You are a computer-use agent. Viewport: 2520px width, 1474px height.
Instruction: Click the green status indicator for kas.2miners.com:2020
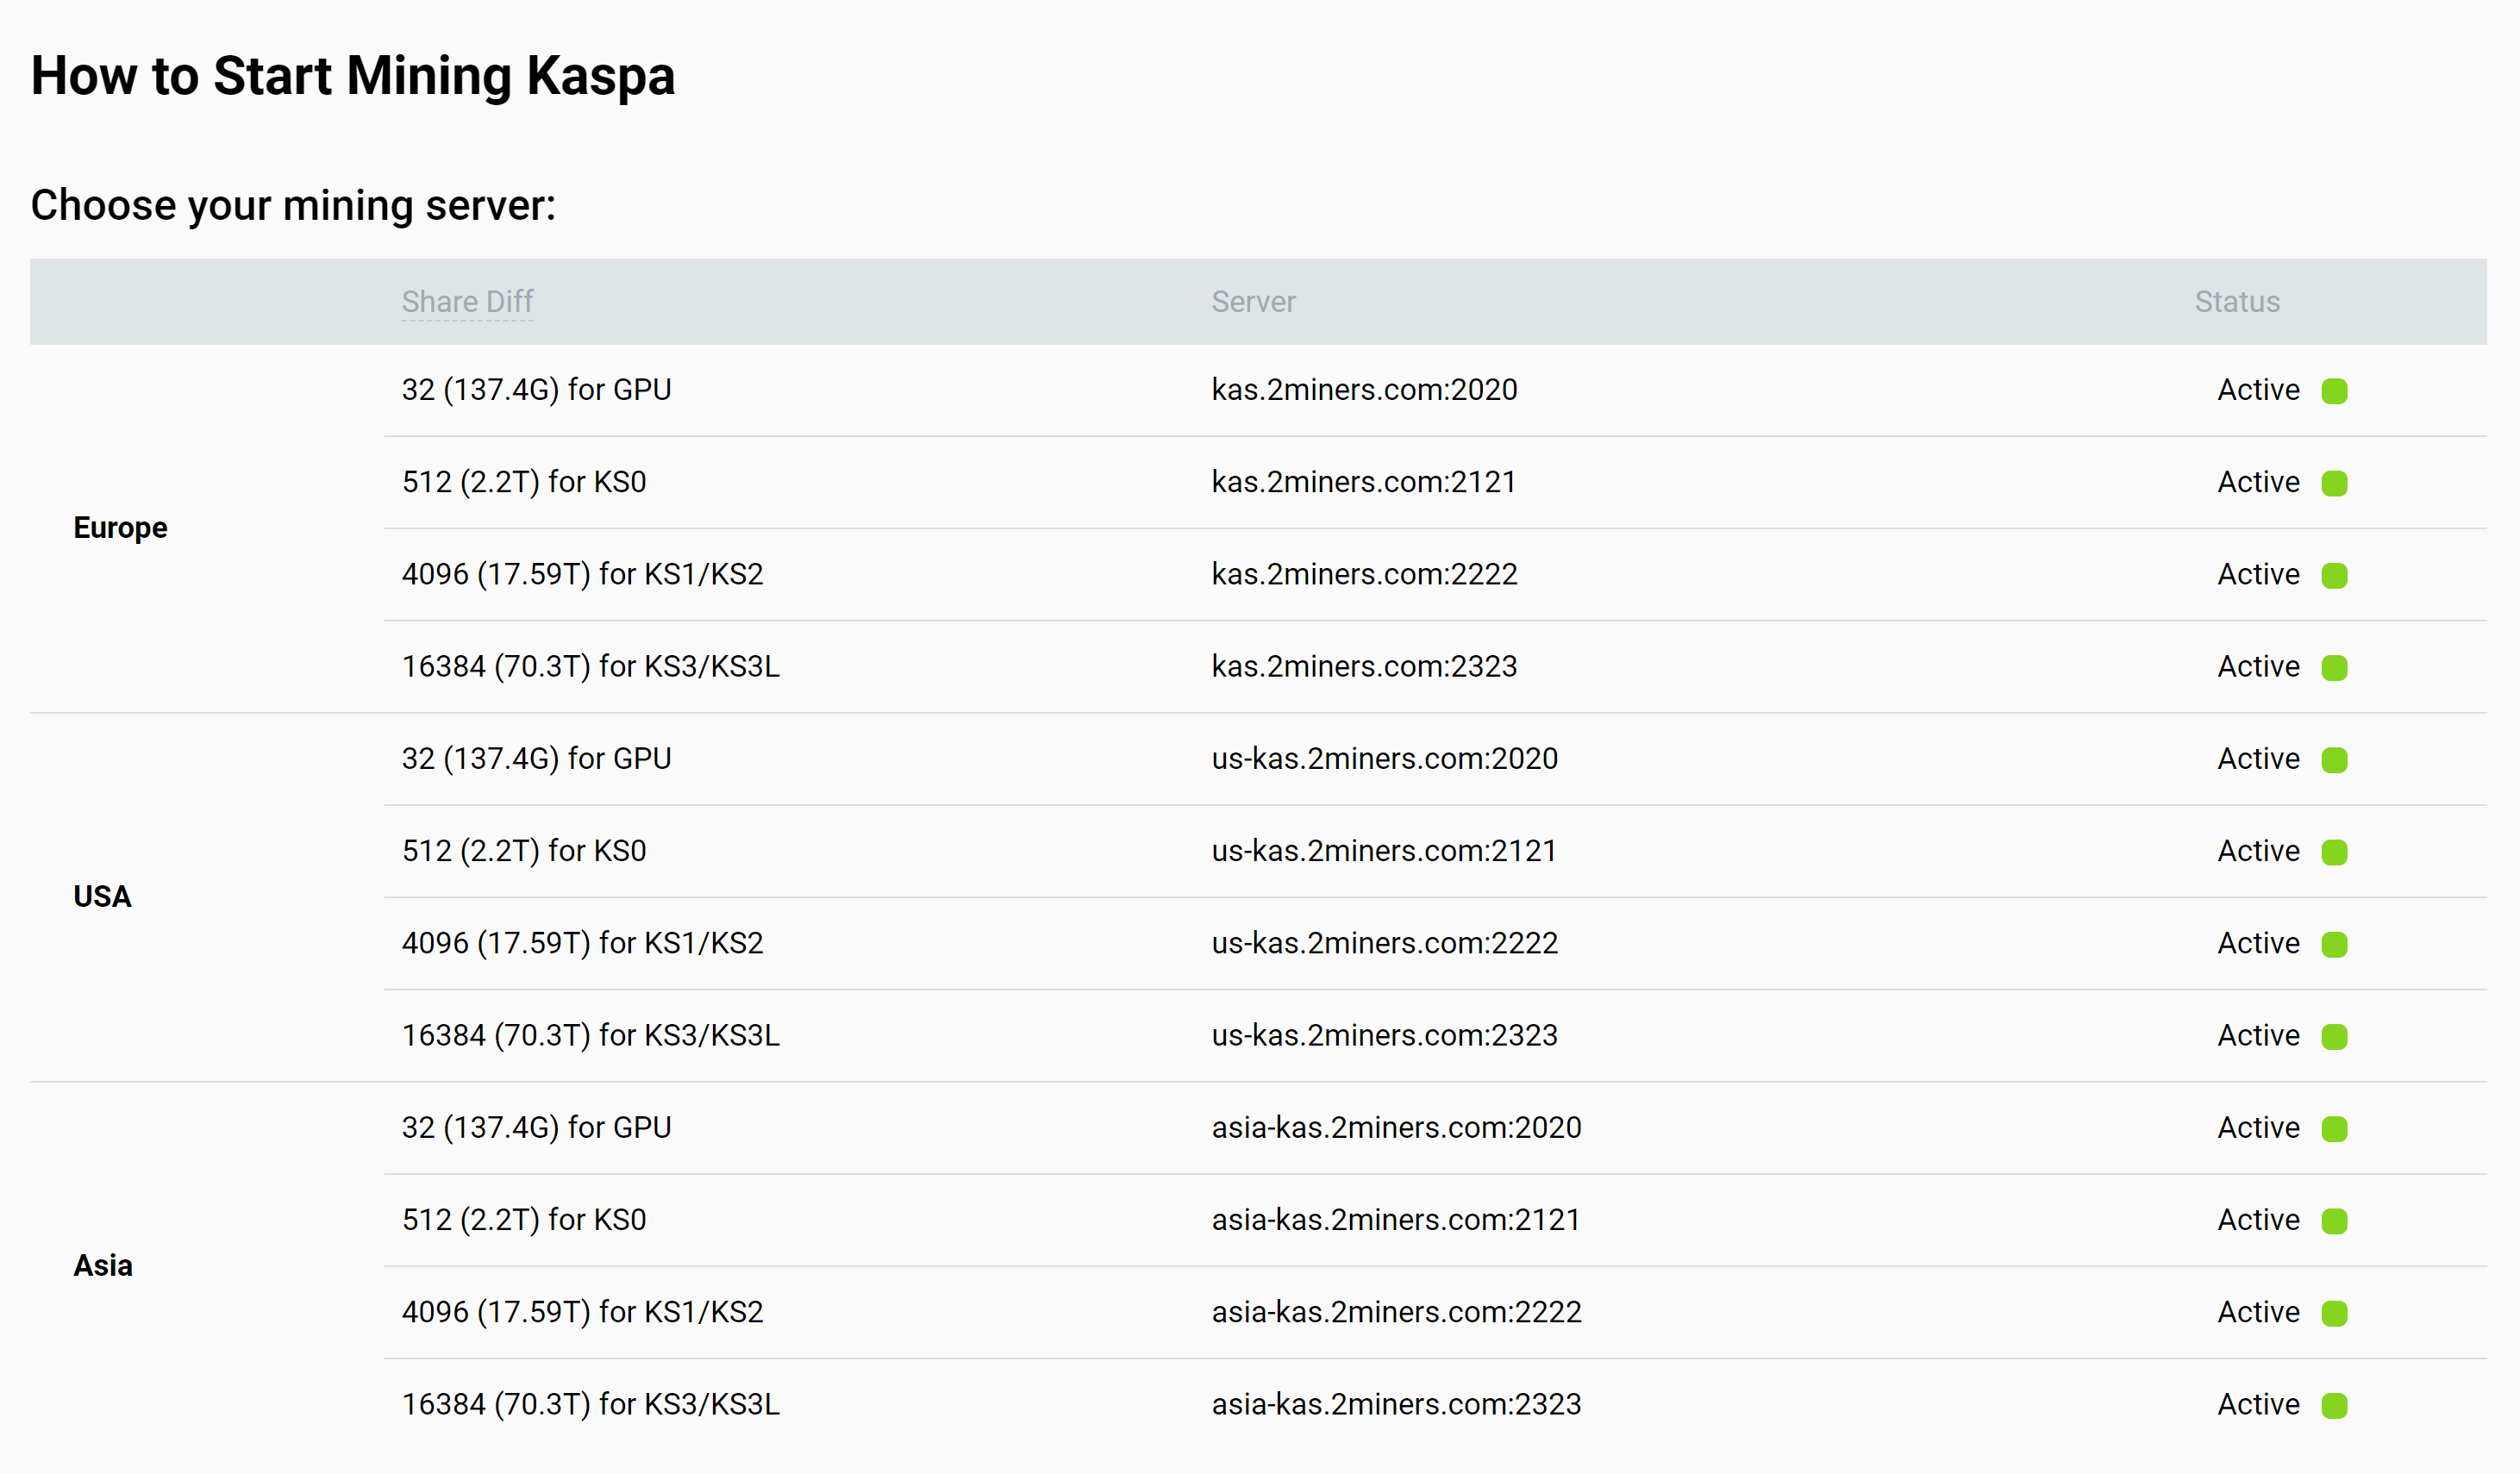click(2335, 391)
